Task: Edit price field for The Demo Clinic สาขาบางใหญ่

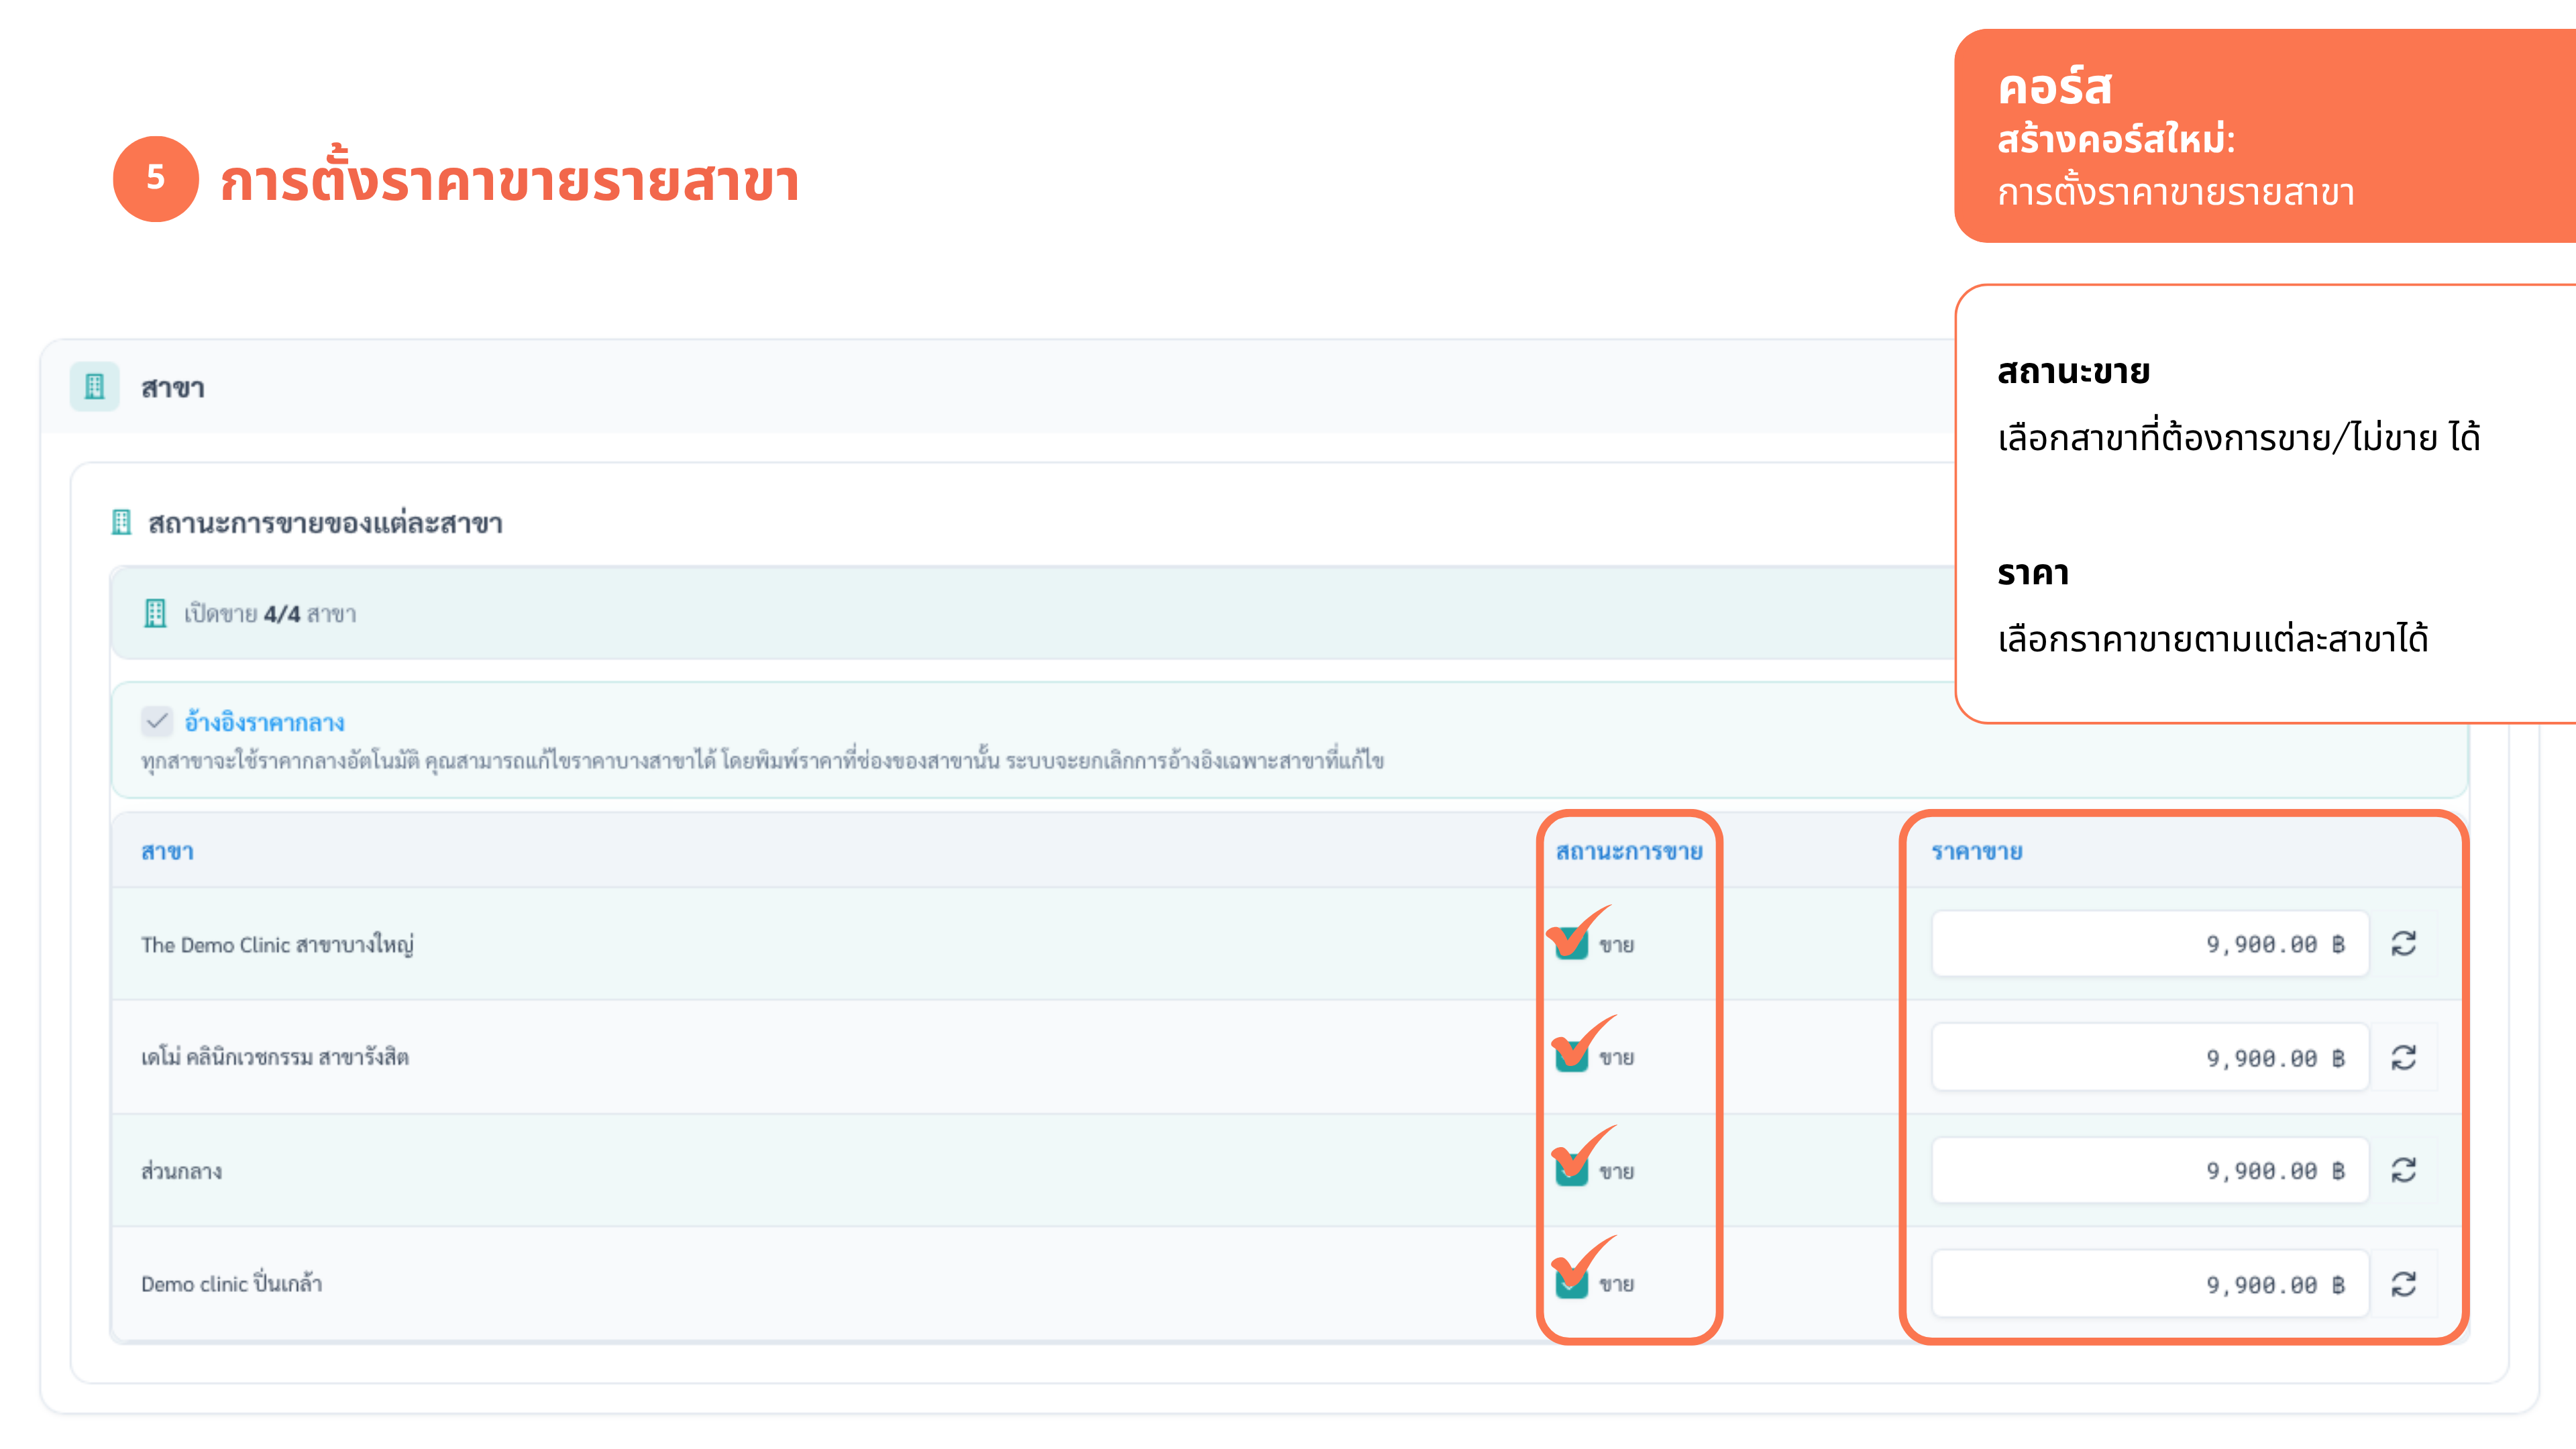Action: point(2150,944)
